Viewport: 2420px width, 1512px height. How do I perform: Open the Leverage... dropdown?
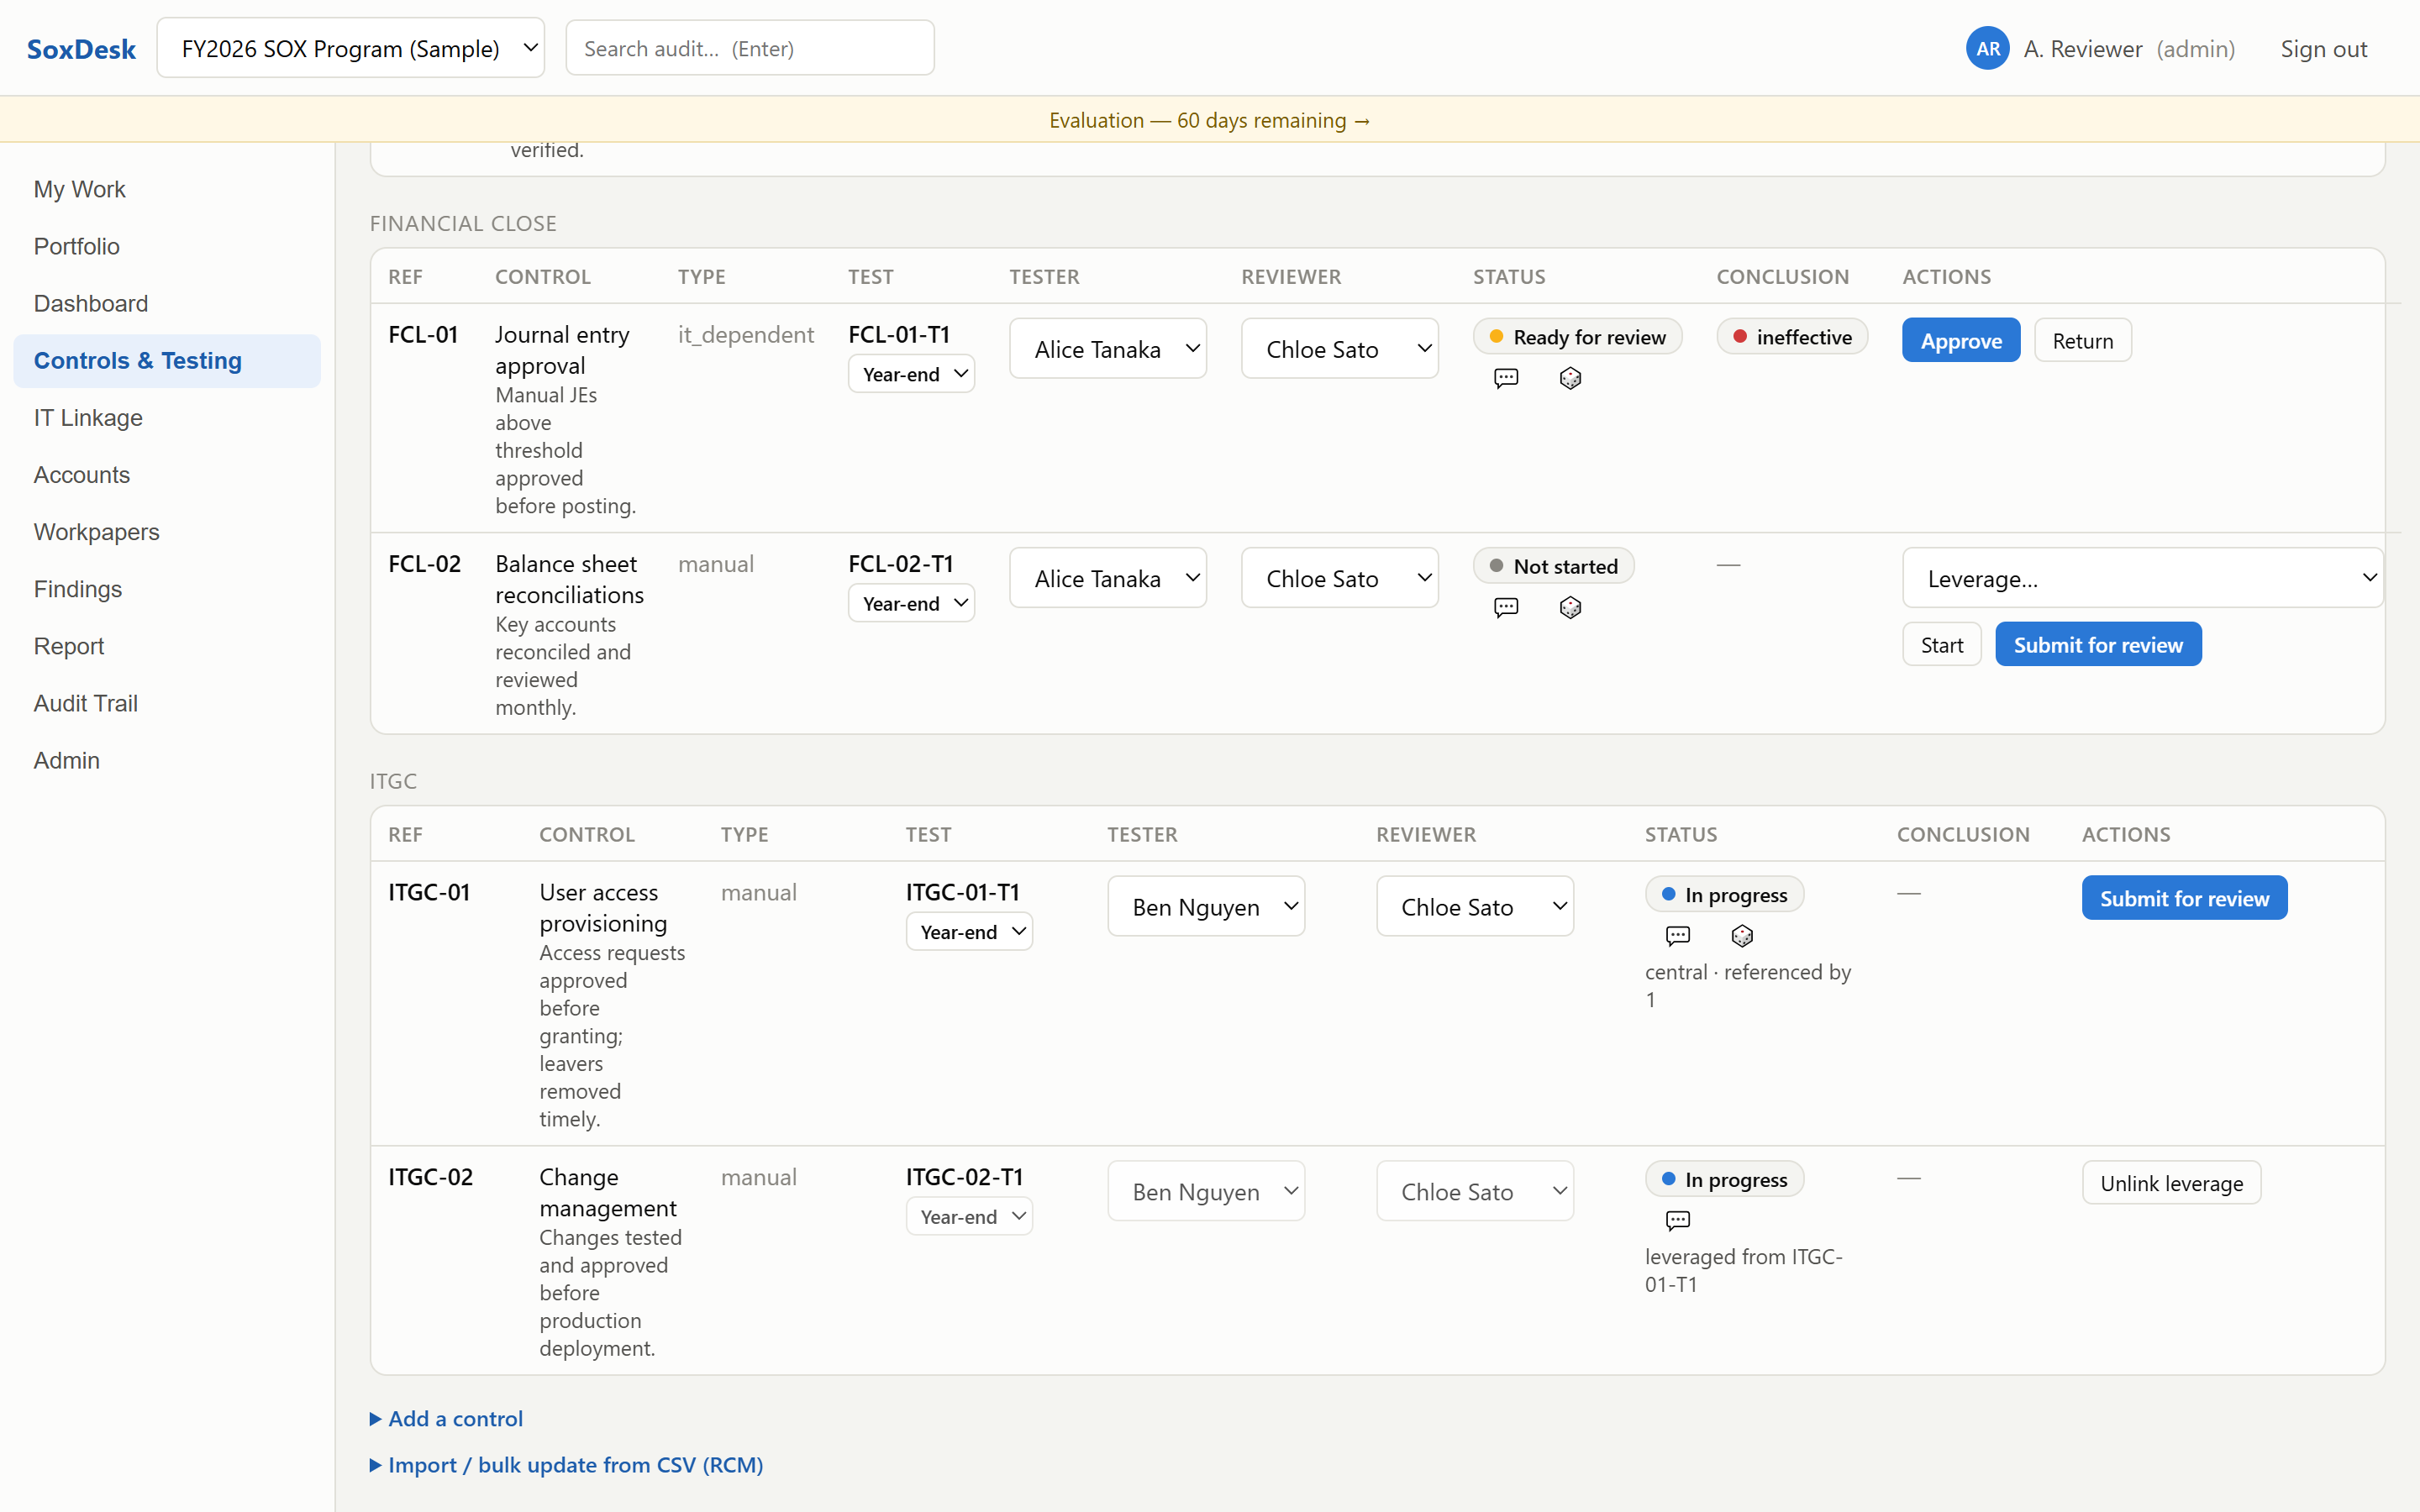(x=2143, y=578)
